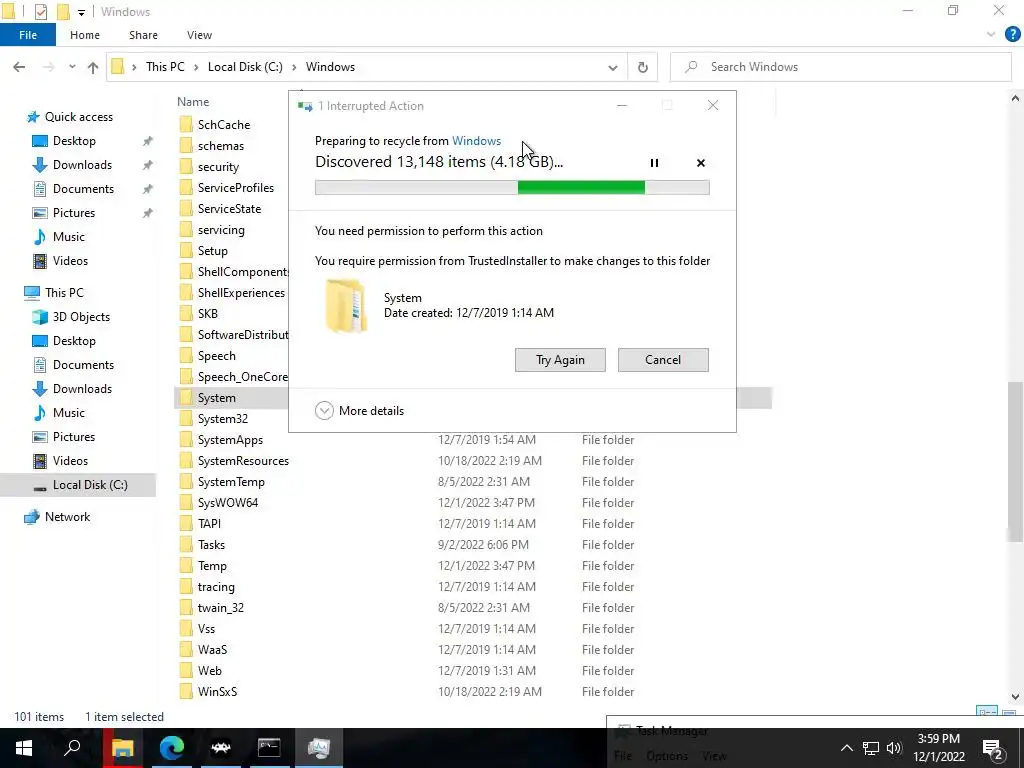Viewport: 1024px width, 768px height.
Task: Expand the ribbon chevron
Action: [x=991, y=35]
